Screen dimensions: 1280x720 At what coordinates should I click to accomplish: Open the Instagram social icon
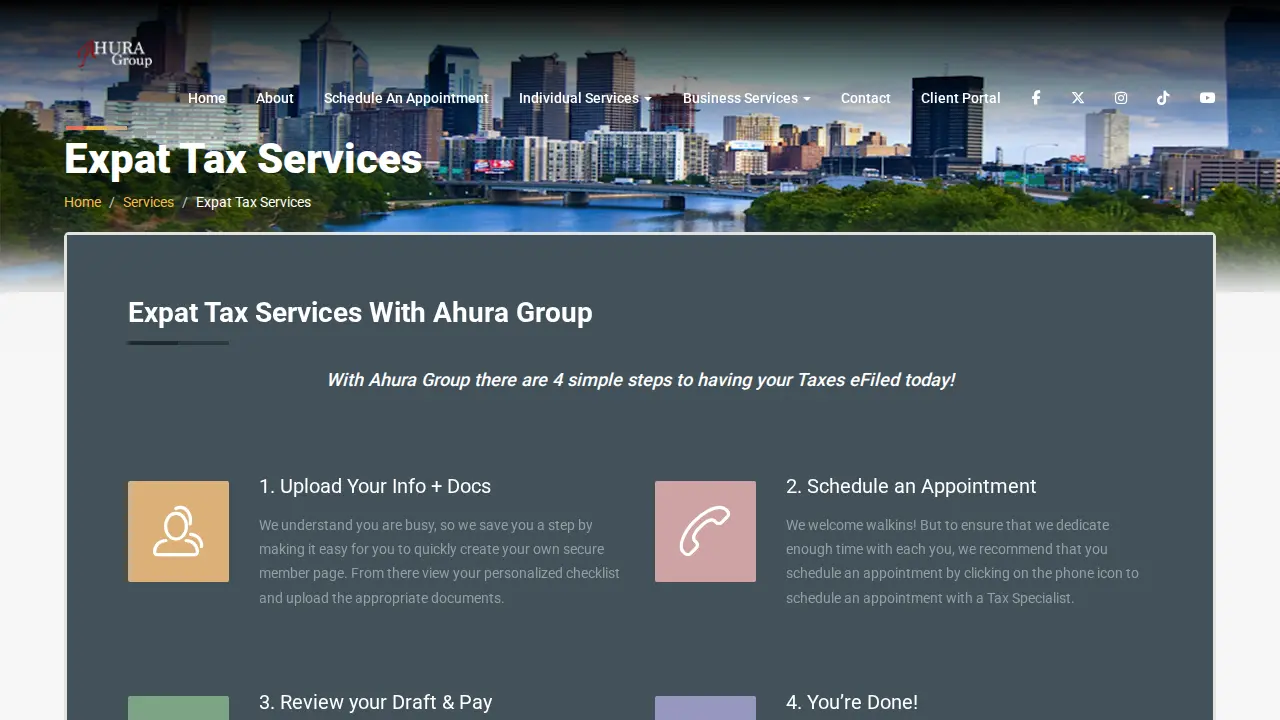(1121, 98)
